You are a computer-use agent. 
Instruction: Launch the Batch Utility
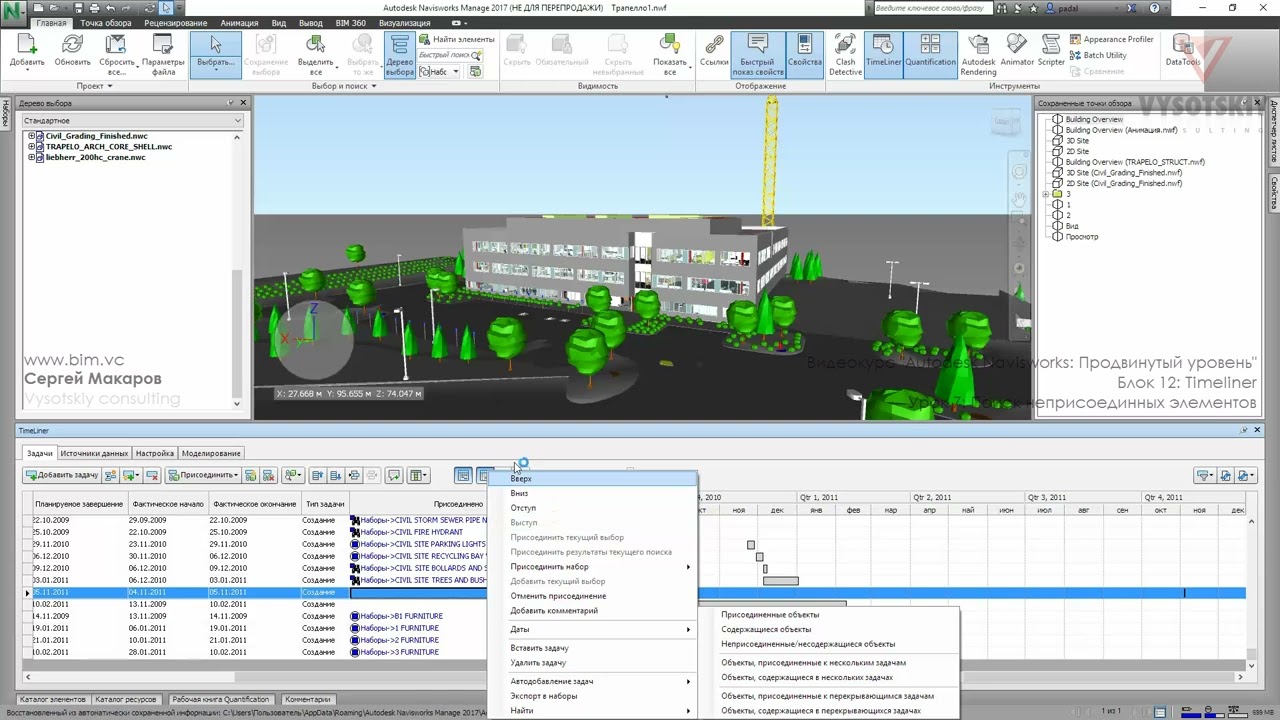click(1097, 55)
